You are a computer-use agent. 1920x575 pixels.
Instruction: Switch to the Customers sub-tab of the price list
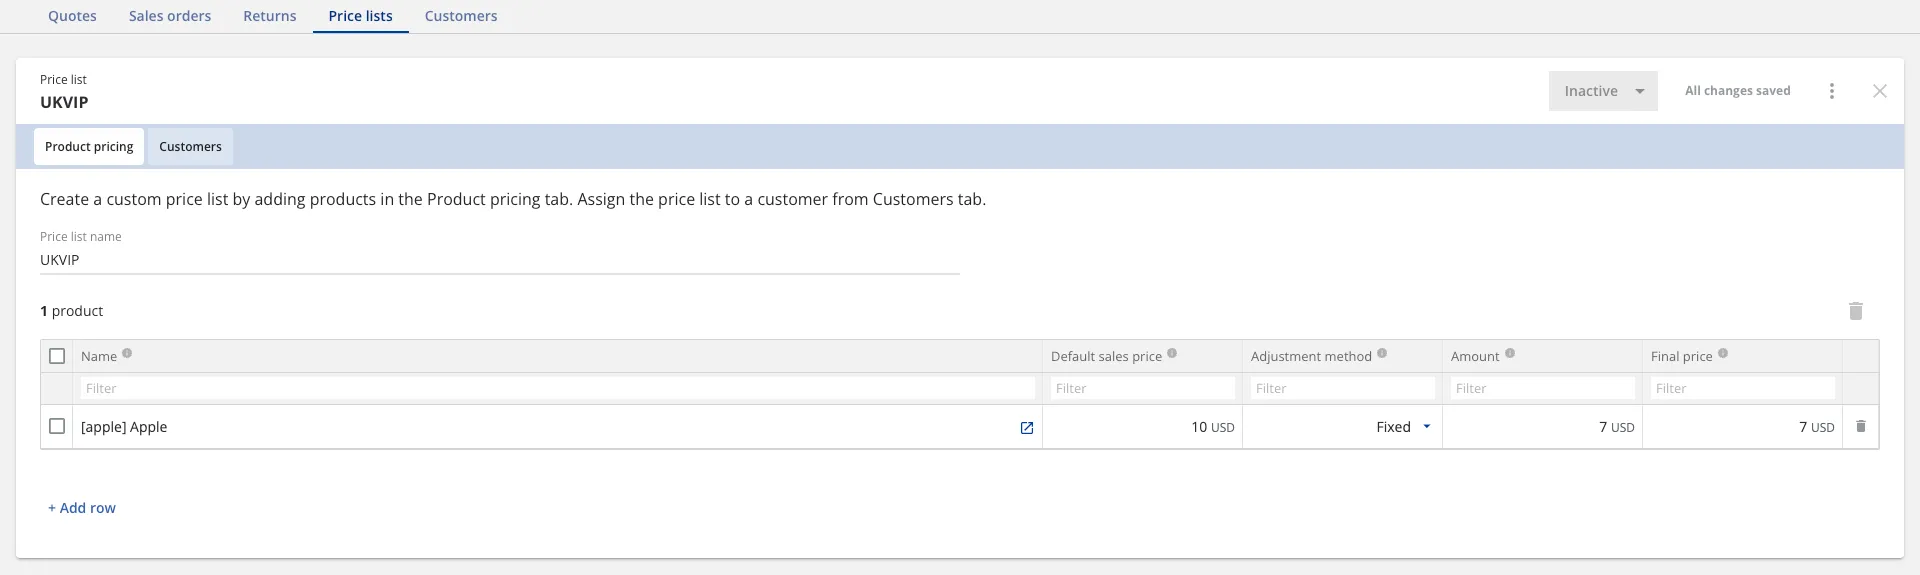tap(190, 146)
